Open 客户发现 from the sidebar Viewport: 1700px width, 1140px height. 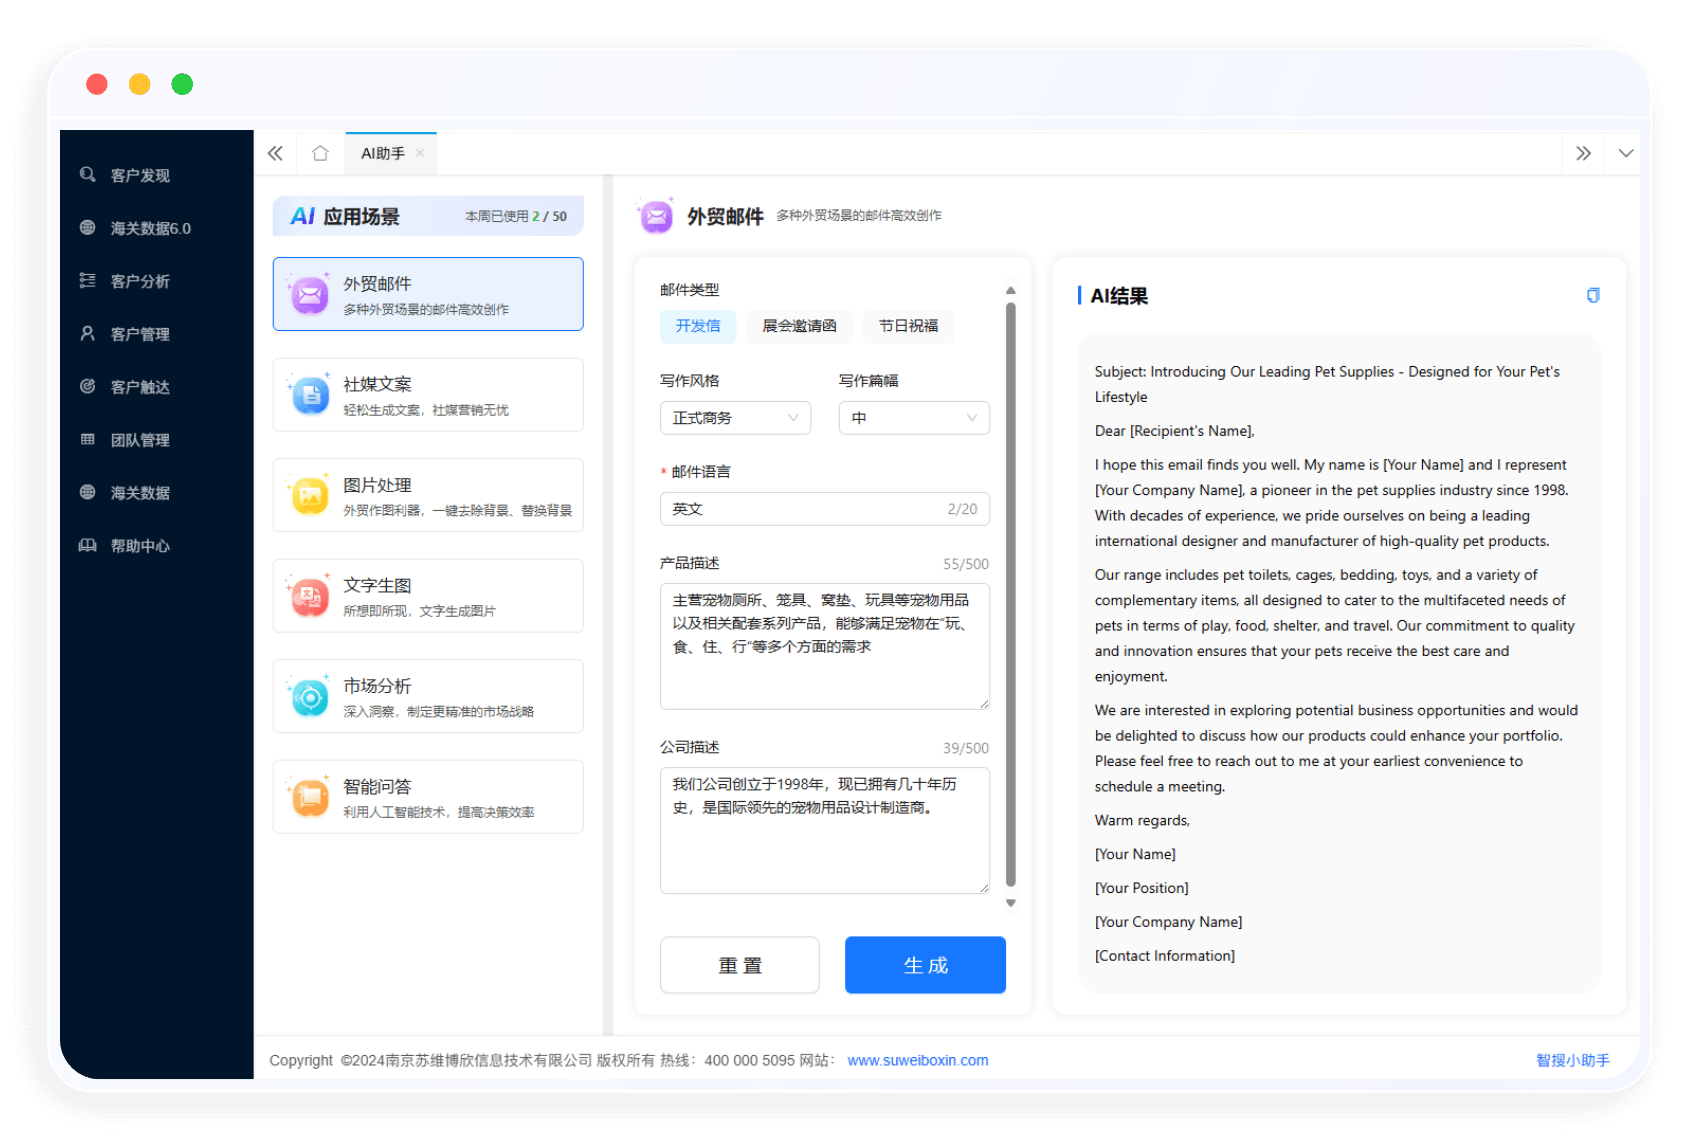140,175
